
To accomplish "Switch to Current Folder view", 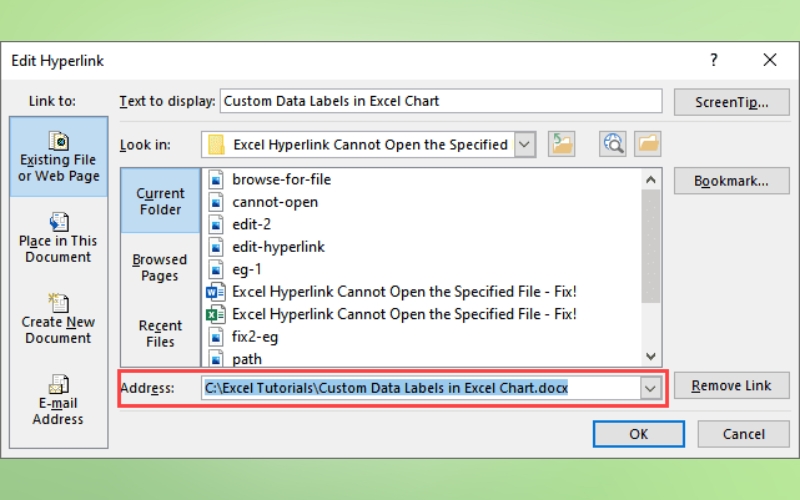I will click(160, 201).
